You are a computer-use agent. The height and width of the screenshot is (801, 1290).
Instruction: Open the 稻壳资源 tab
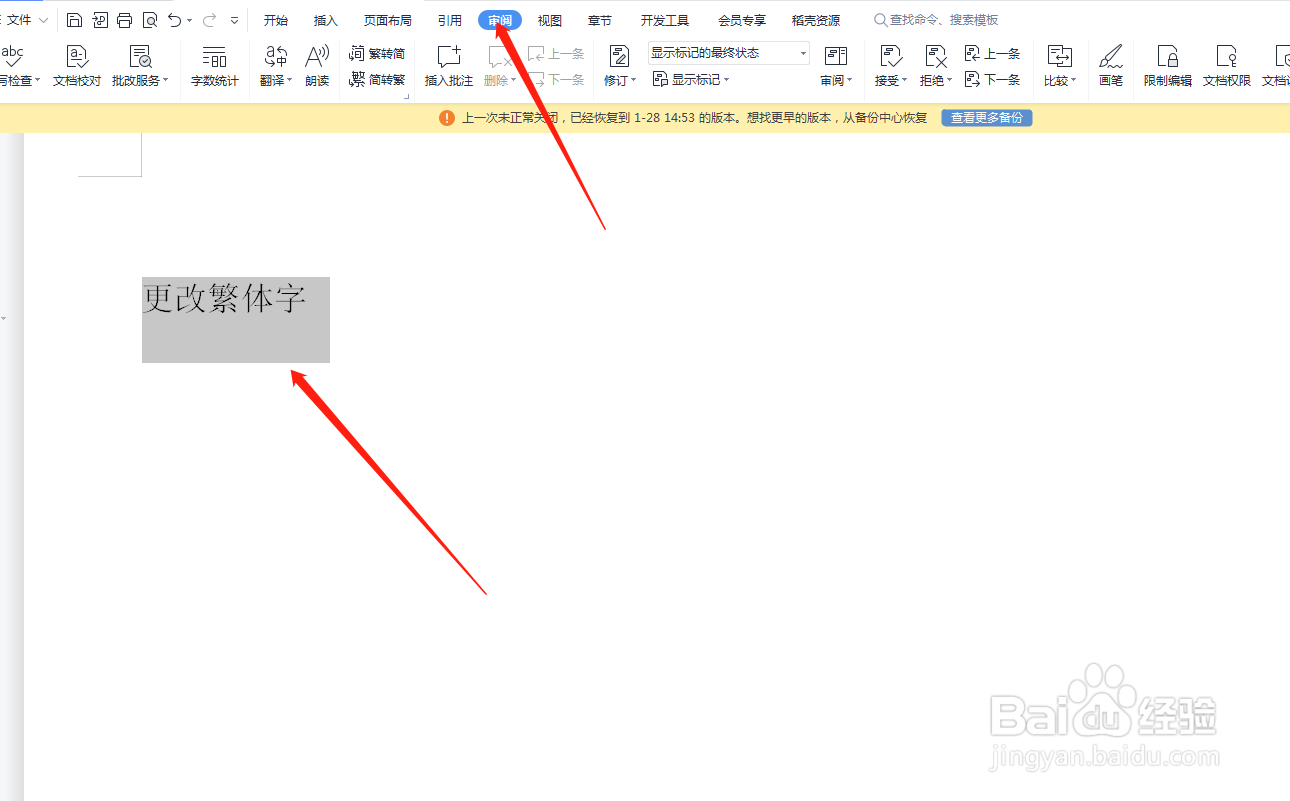[816, 20]
